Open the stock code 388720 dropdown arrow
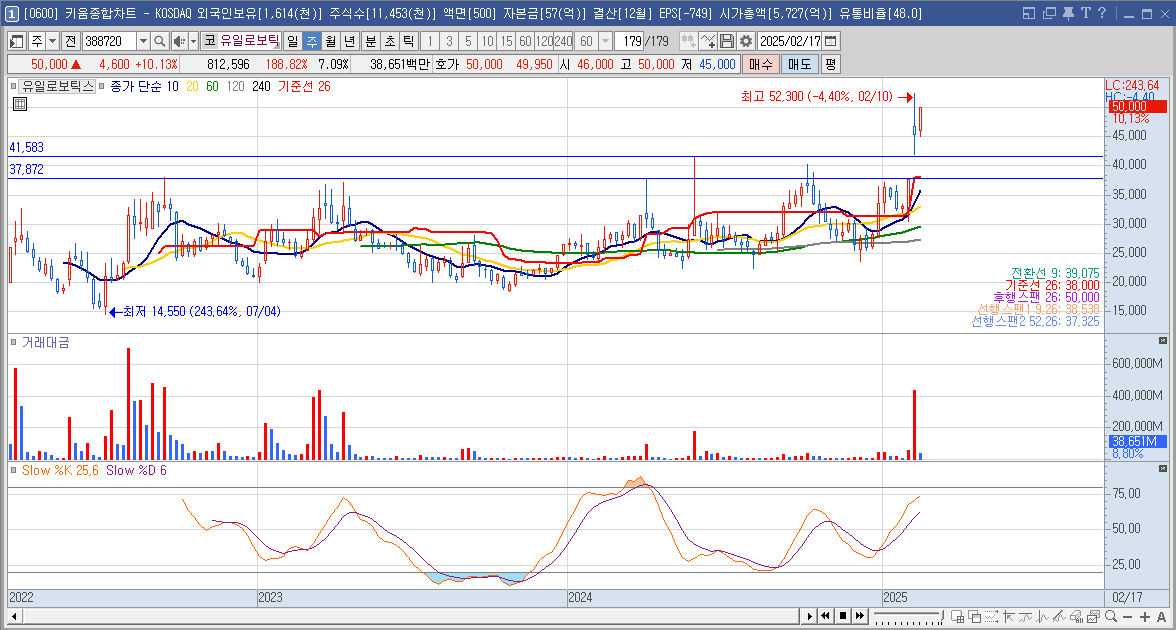This screenshot has width=1176, height=630. pos(143,40)
